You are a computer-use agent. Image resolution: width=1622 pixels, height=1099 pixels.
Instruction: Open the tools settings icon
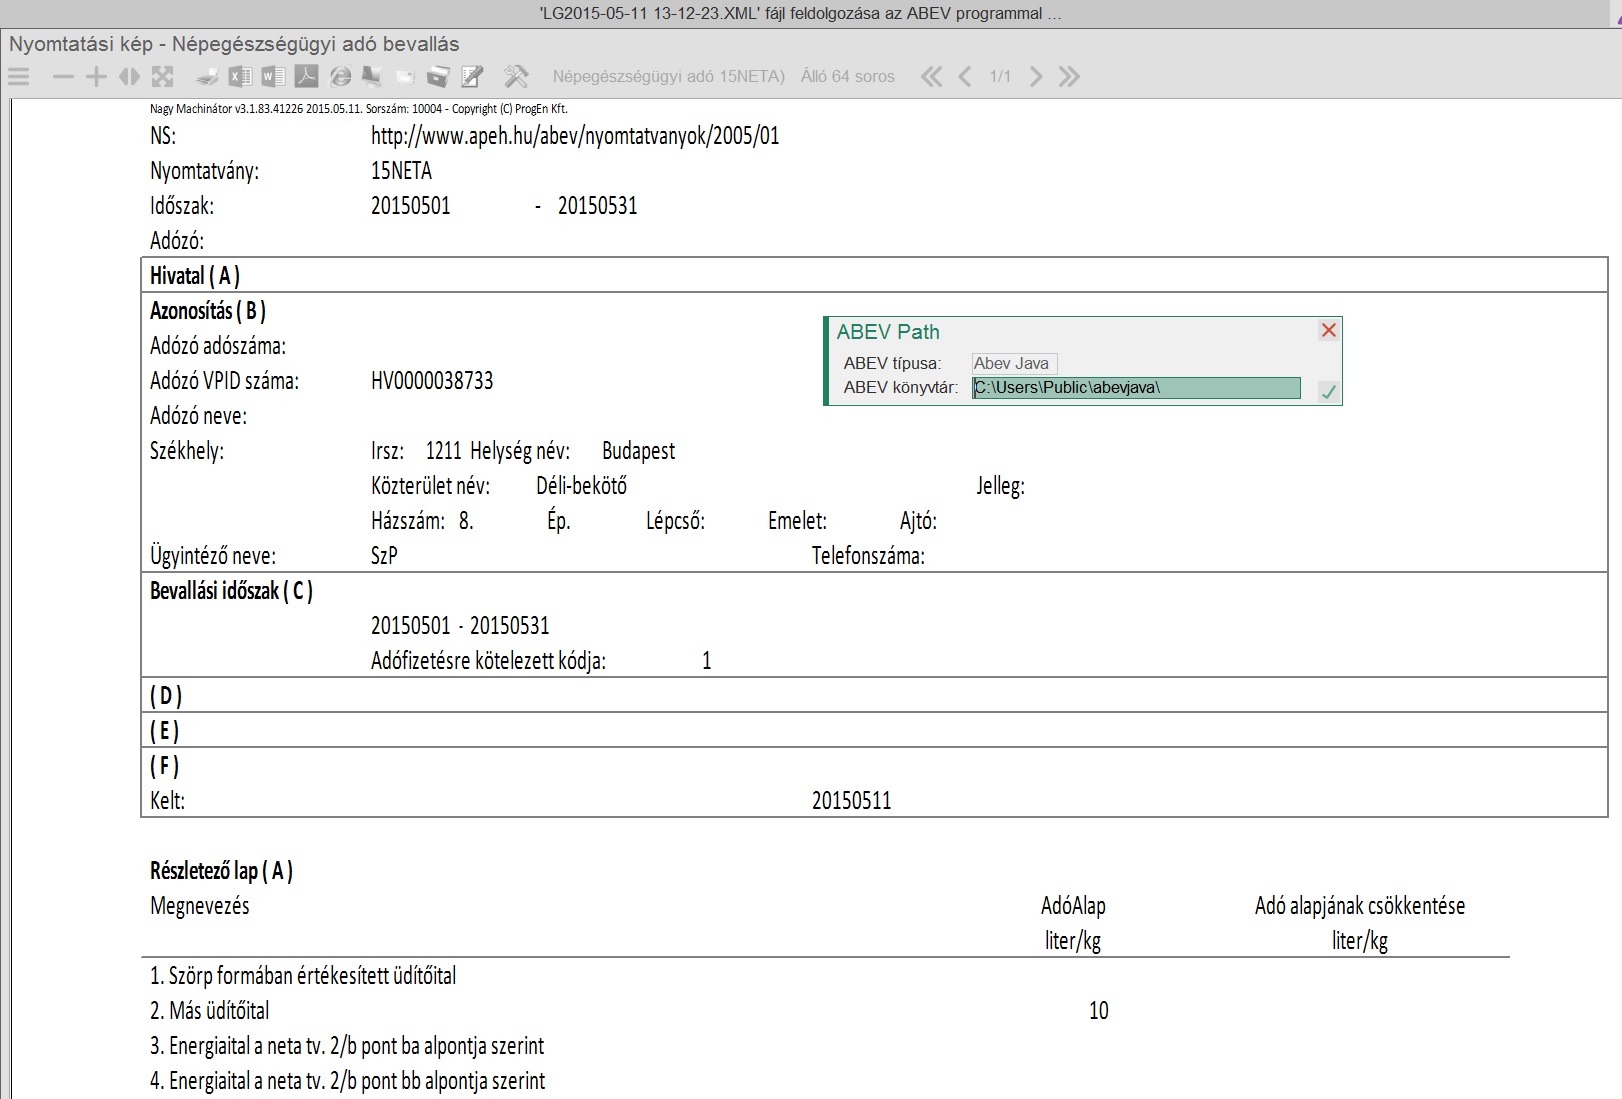coord(516,77)
